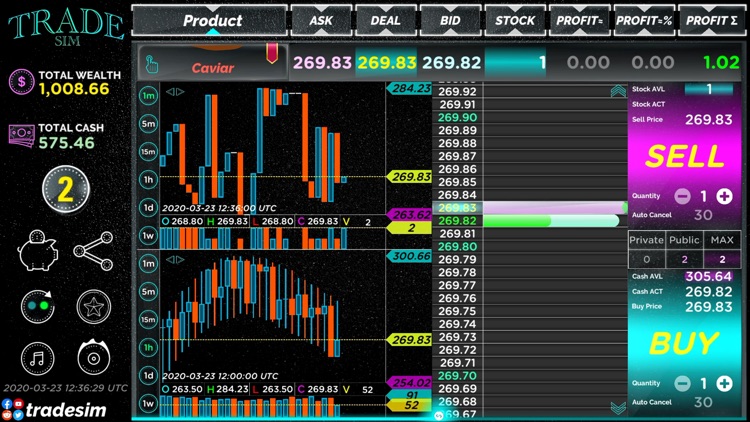Sort by the ASK column header
The height and width of the screenshot is (422, 750).
point(321,21)
